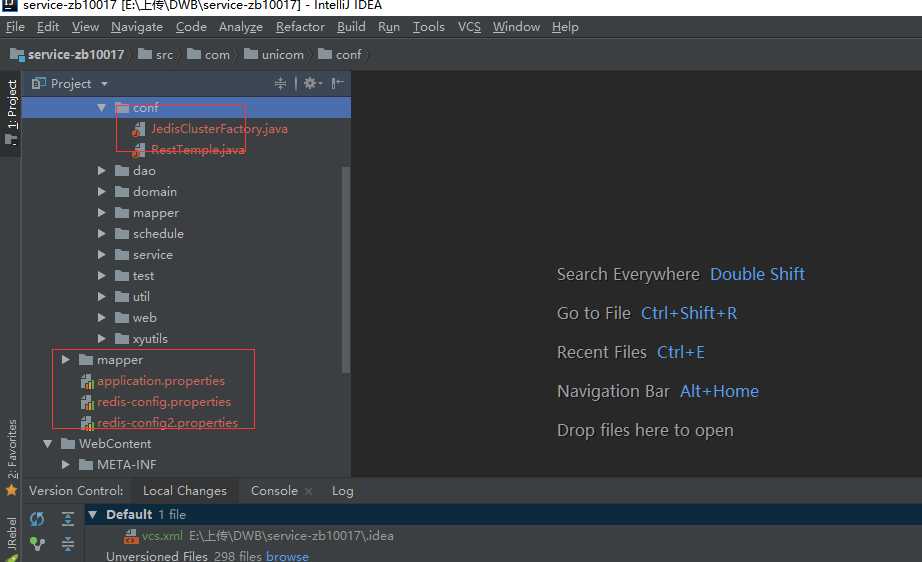Click JedisClusterFactory.java file icon
The height and width of the screenshot is (562, 922).
139,129
